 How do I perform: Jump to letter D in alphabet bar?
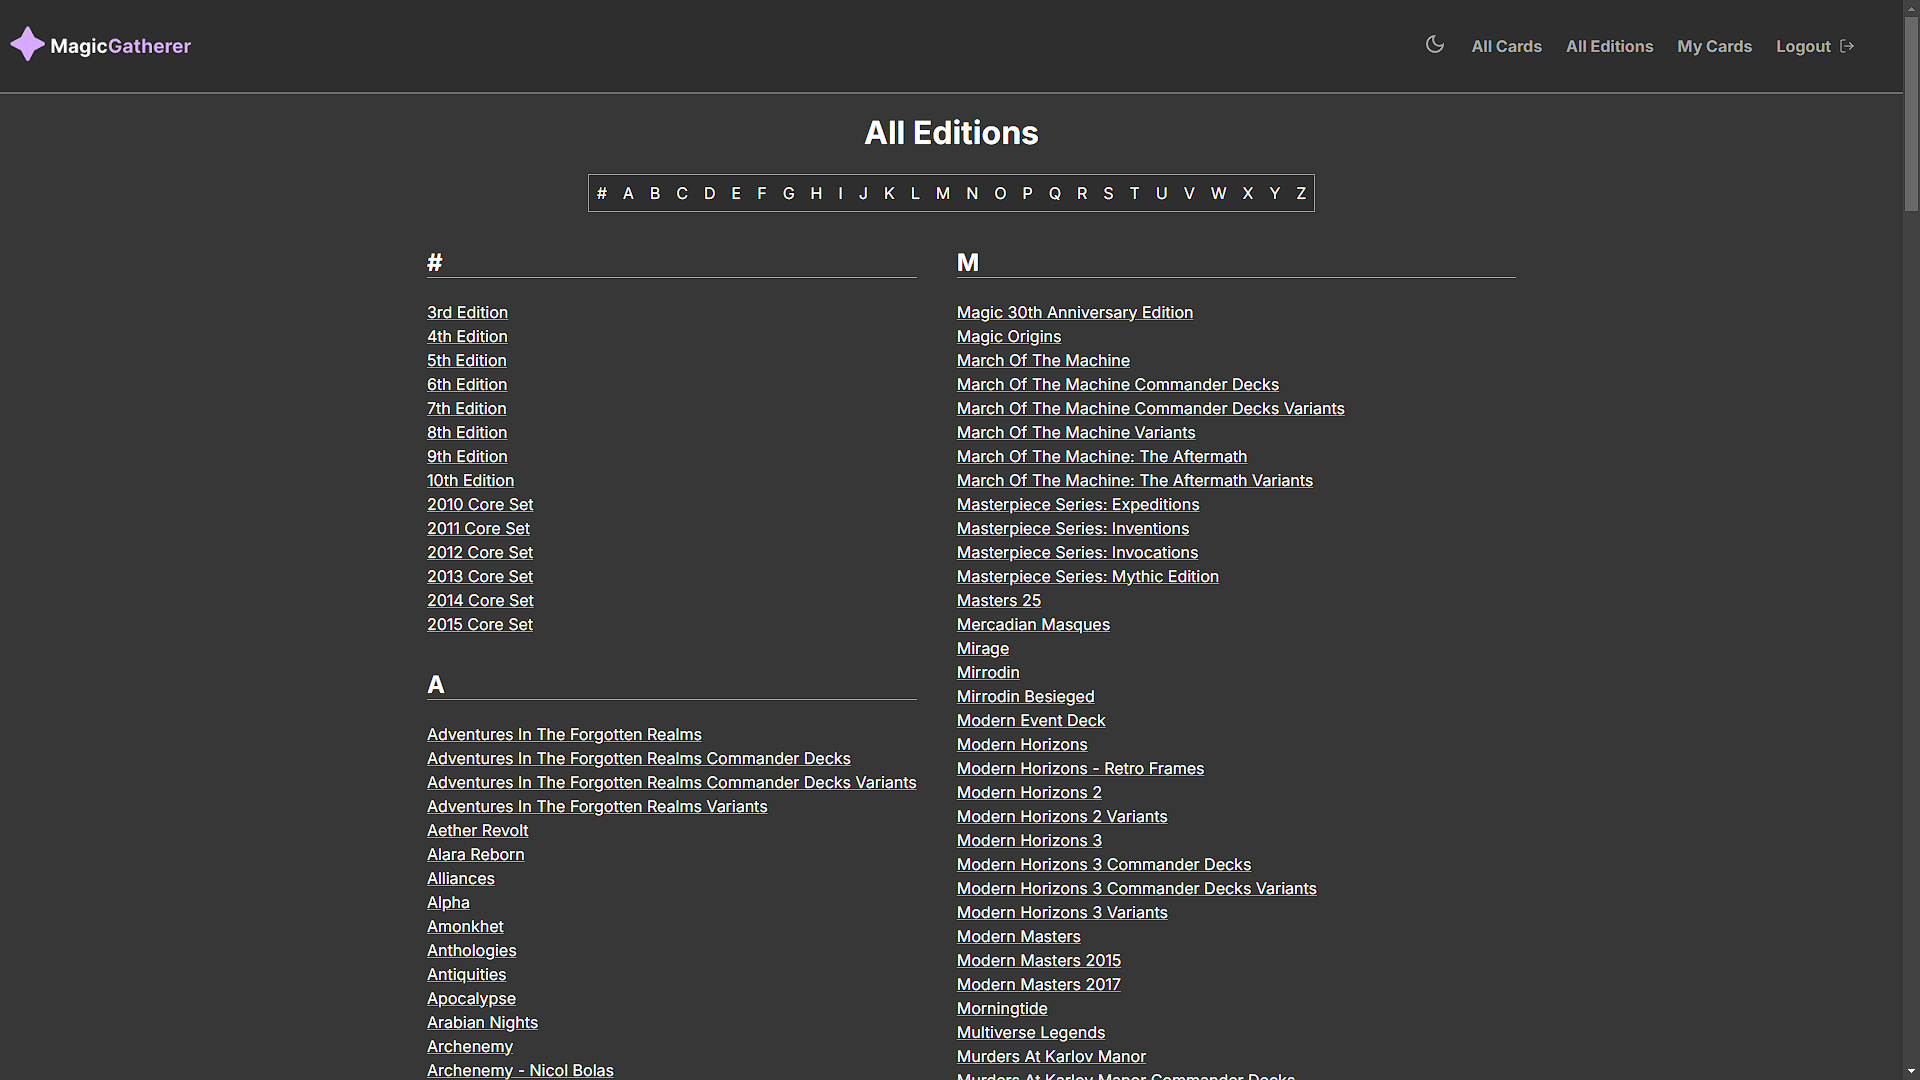(x=710, y=194)
